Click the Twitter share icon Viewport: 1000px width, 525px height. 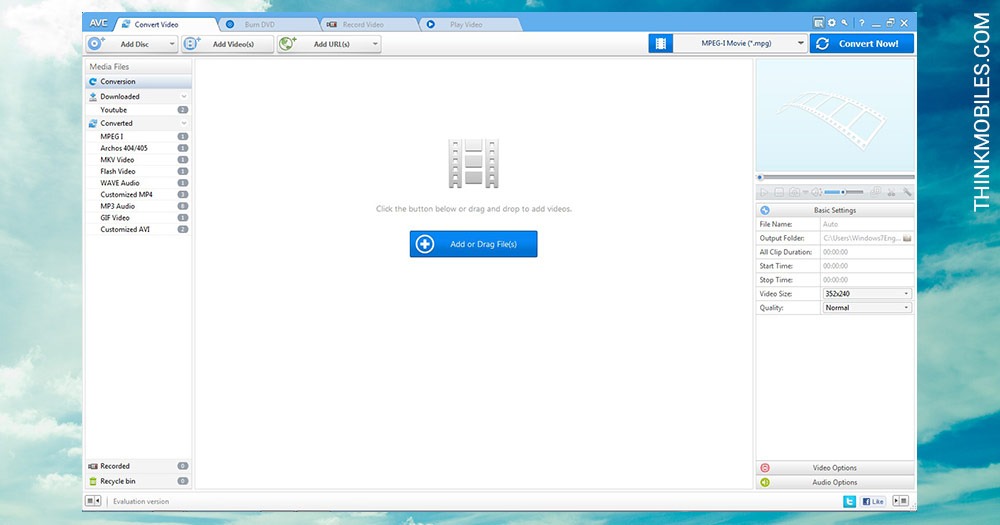pyautogui.click(x=849, y=501)
